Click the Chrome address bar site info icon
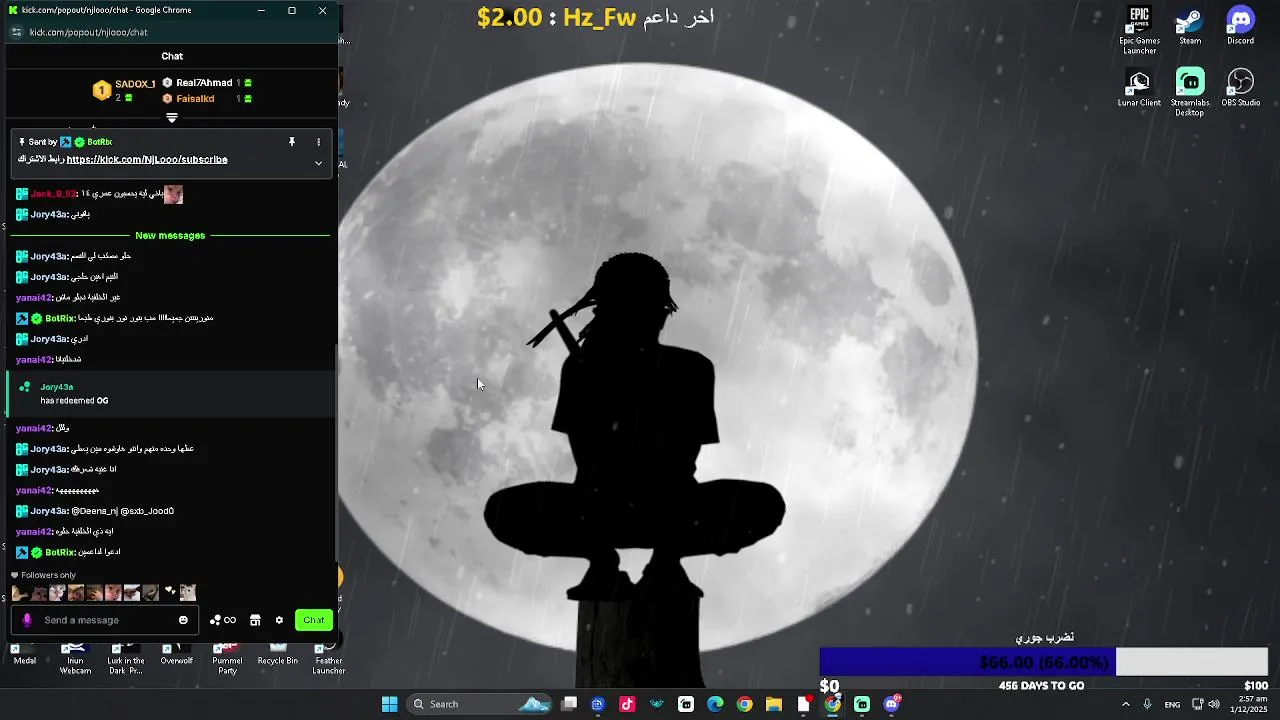Viewport: 1280px width, 720px height. pyautogui.click(x=16, y=32)
